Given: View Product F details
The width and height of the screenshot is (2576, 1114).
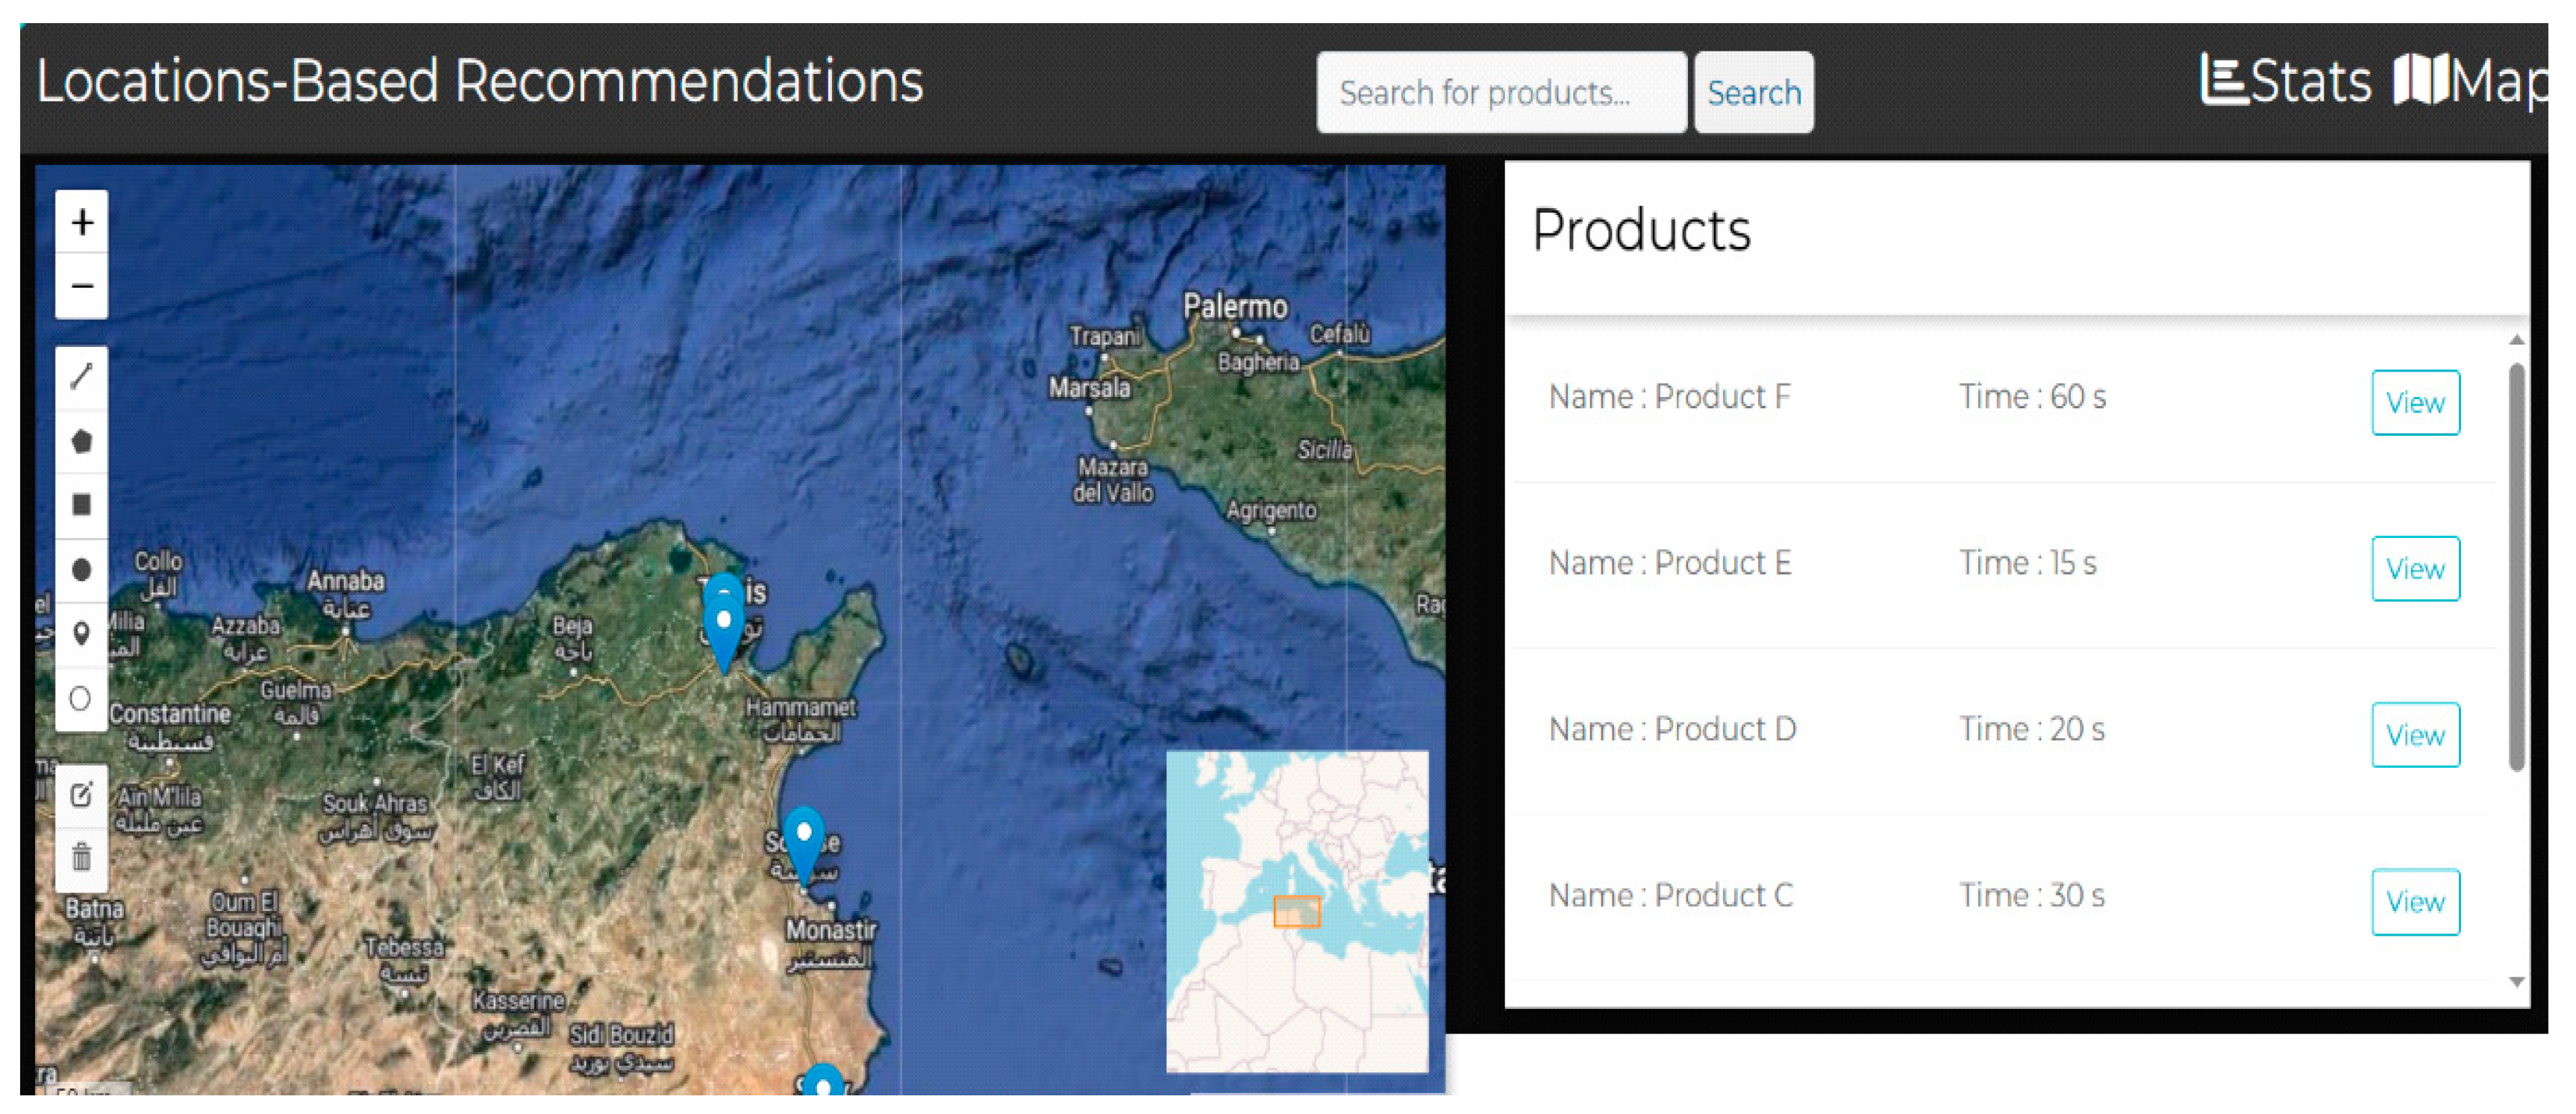Looking at the screenshot, I should (2414, 403).
